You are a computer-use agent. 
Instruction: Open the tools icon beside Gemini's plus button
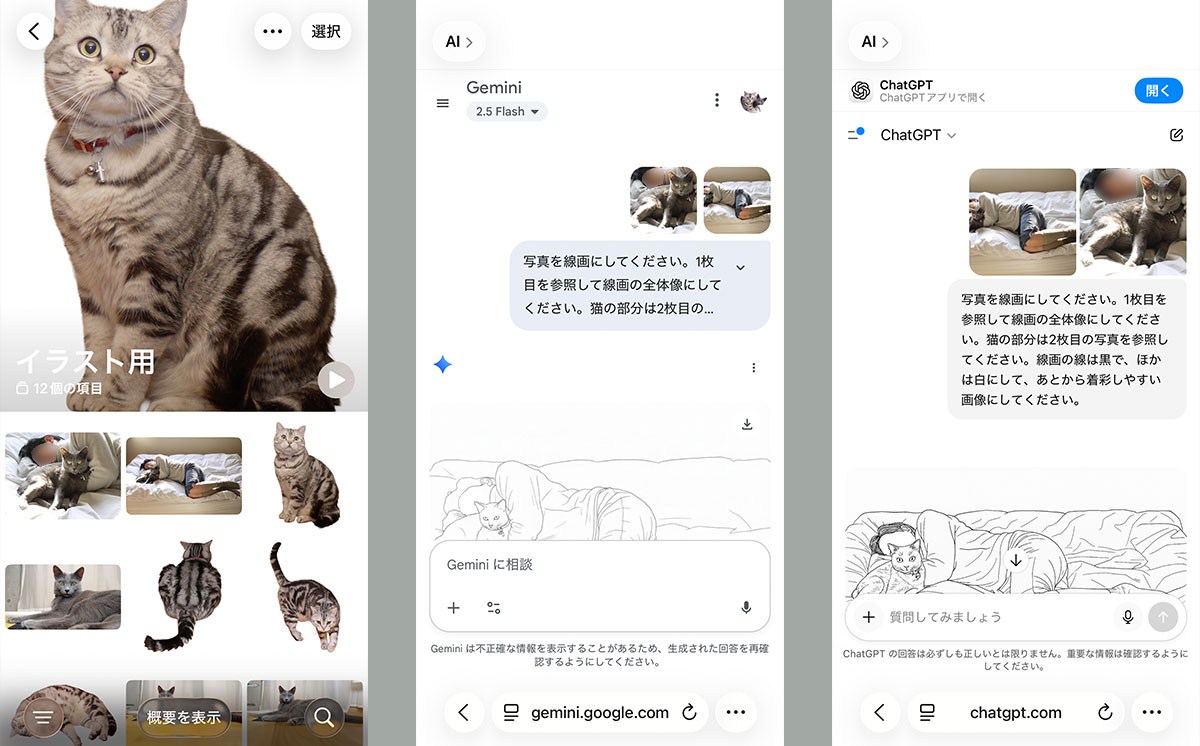496,607
